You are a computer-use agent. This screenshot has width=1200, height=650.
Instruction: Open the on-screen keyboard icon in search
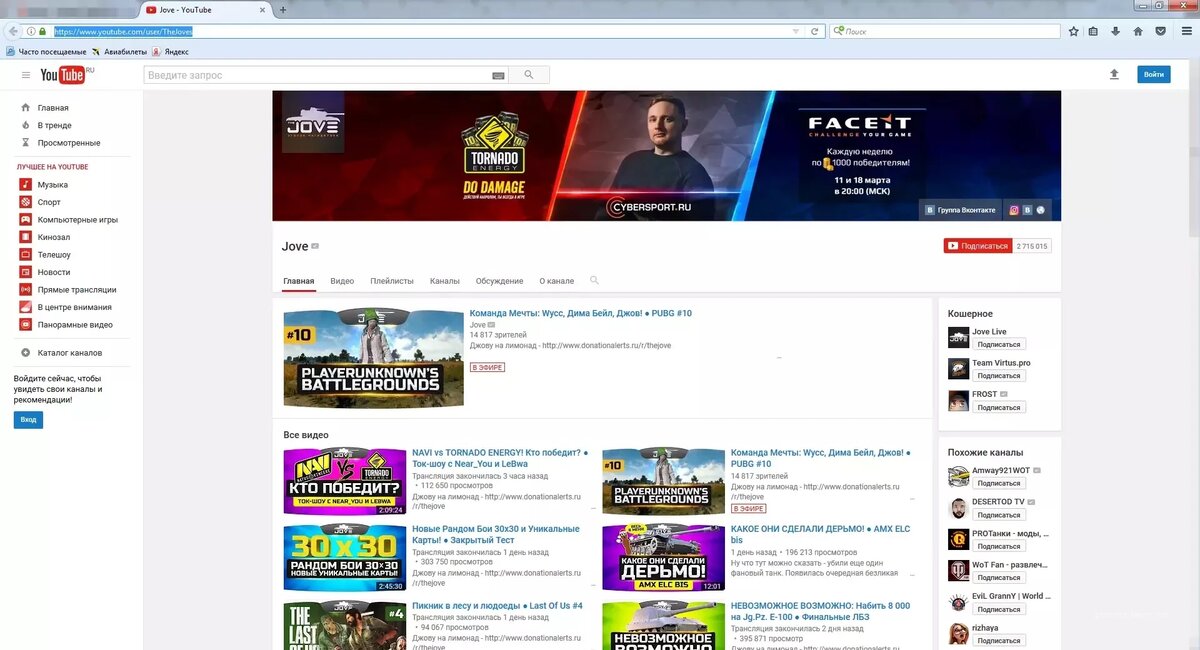pyautogui.click(x=498, y=75)
